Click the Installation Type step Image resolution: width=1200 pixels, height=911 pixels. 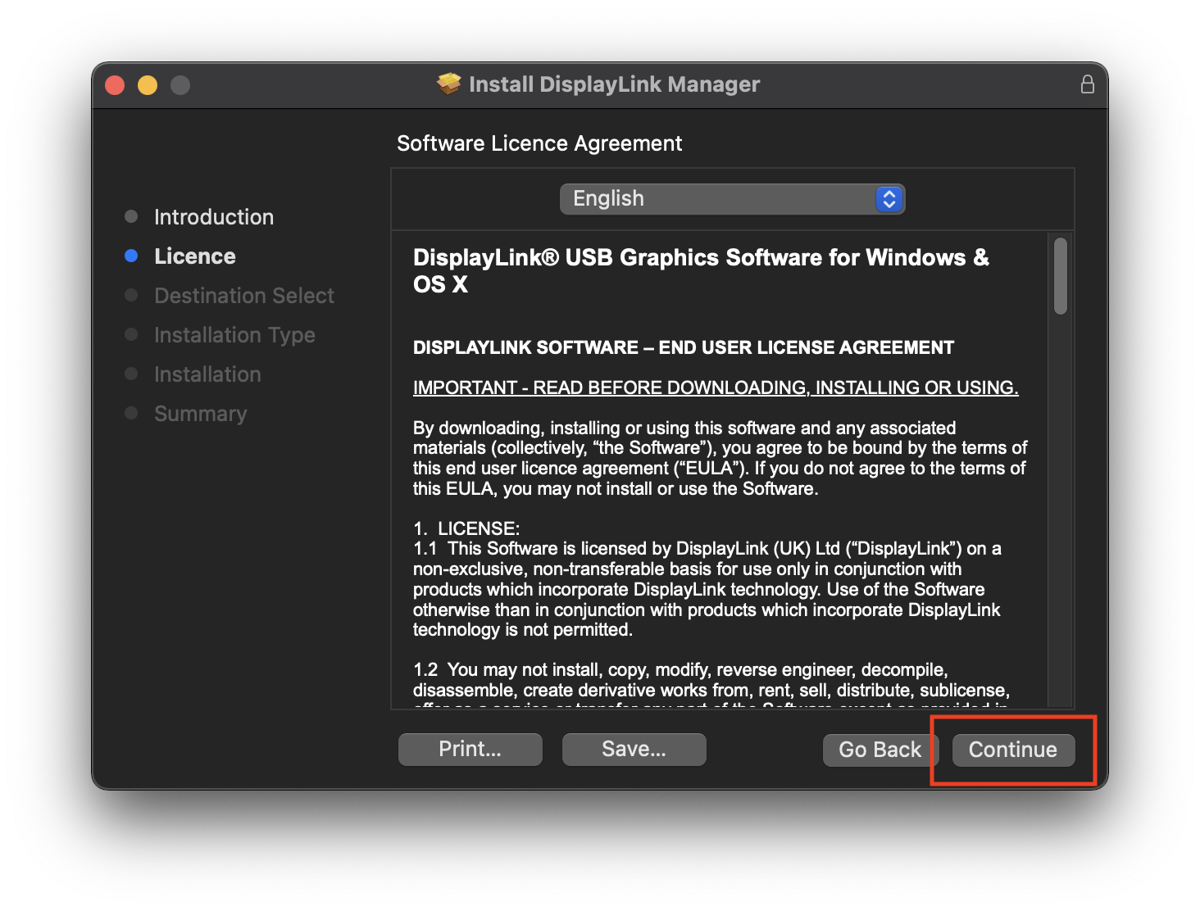234,335
